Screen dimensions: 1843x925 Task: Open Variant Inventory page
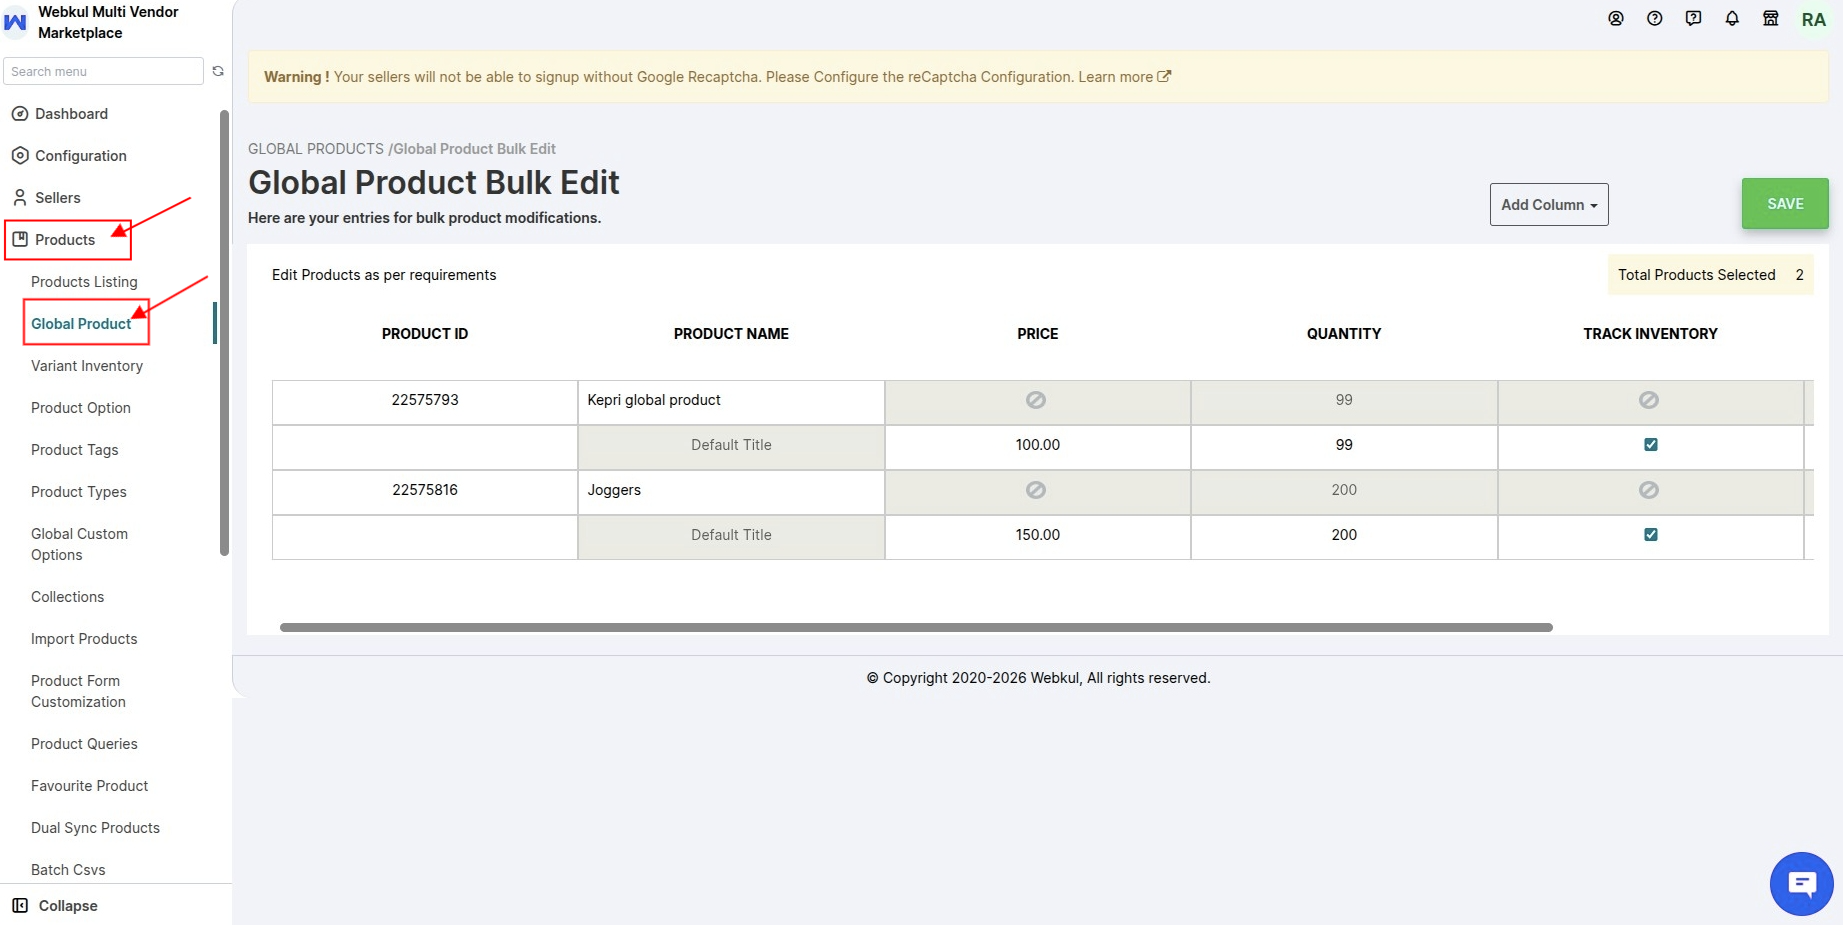87,366
